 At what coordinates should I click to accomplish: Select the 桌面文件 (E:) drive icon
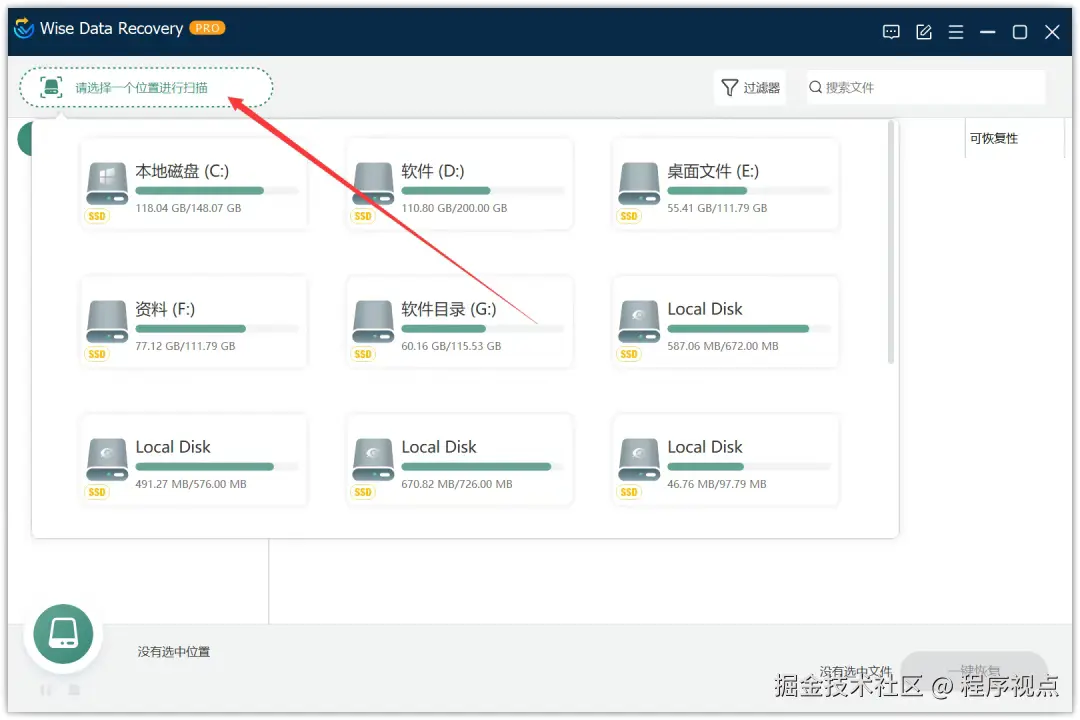click(638, 184)
